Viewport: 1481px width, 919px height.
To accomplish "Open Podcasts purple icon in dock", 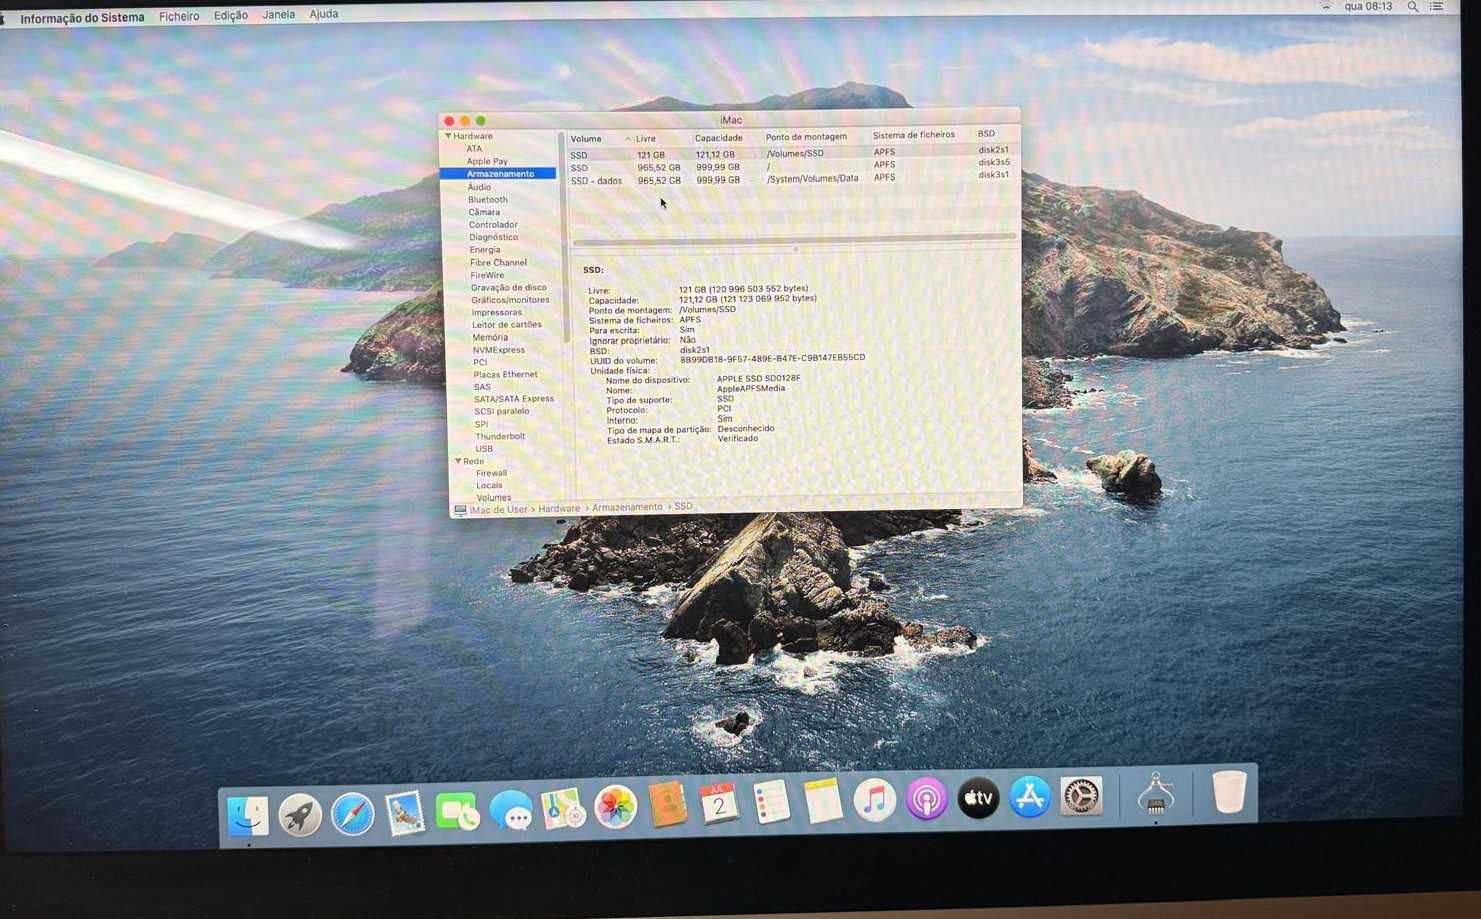I will (x=927, y=799).
